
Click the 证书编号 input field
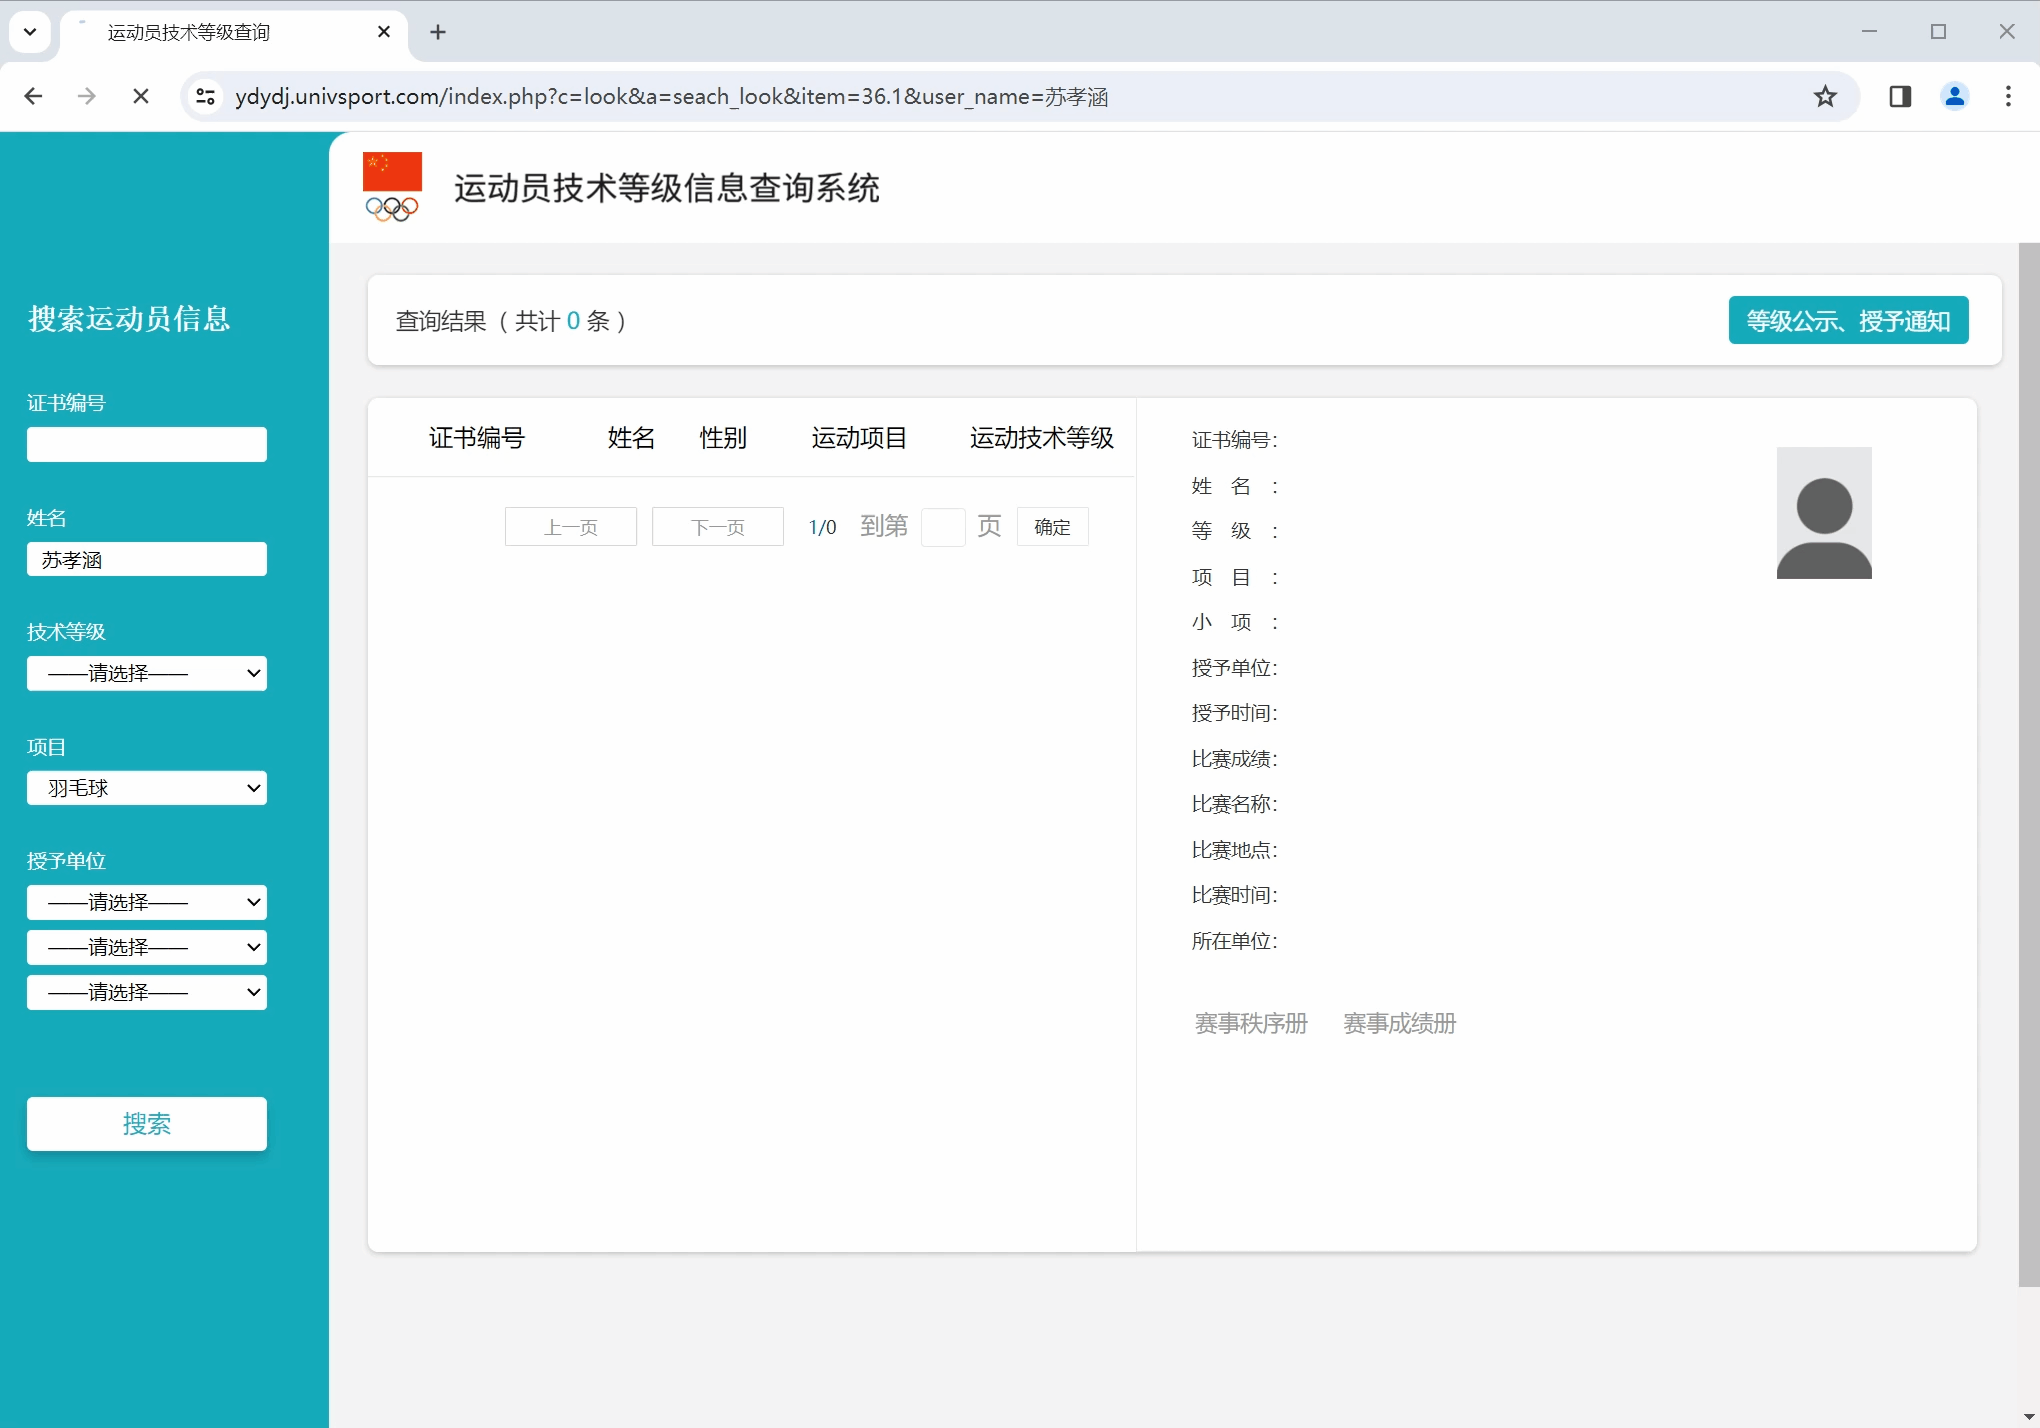coord(147,444)
